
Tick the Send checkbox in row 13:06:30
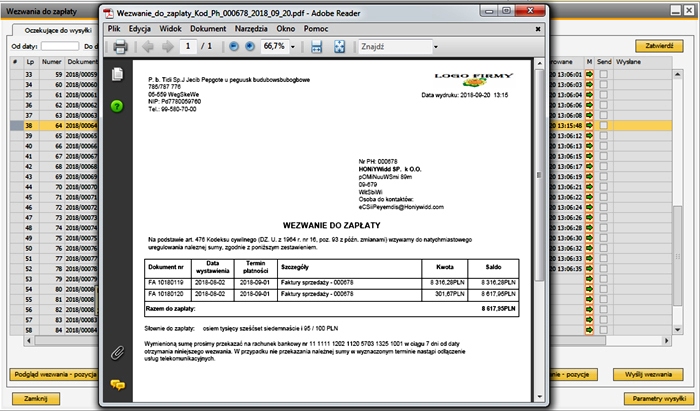tap(603, 238)
